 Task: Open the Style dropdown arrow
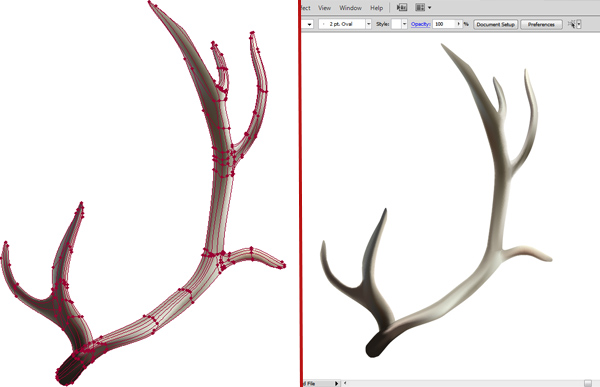404,24
